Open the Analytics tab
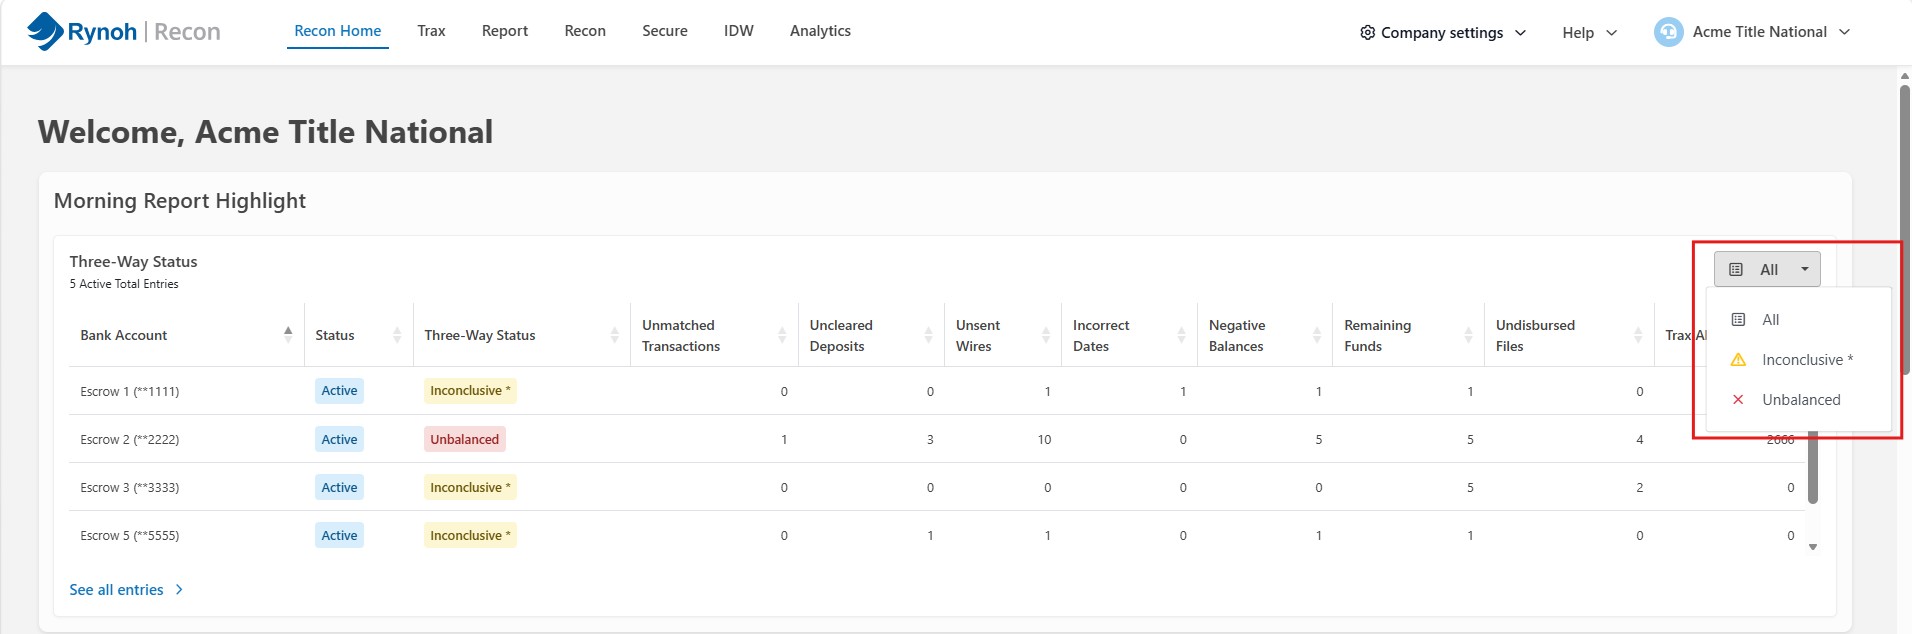 [x=820, y=31]
